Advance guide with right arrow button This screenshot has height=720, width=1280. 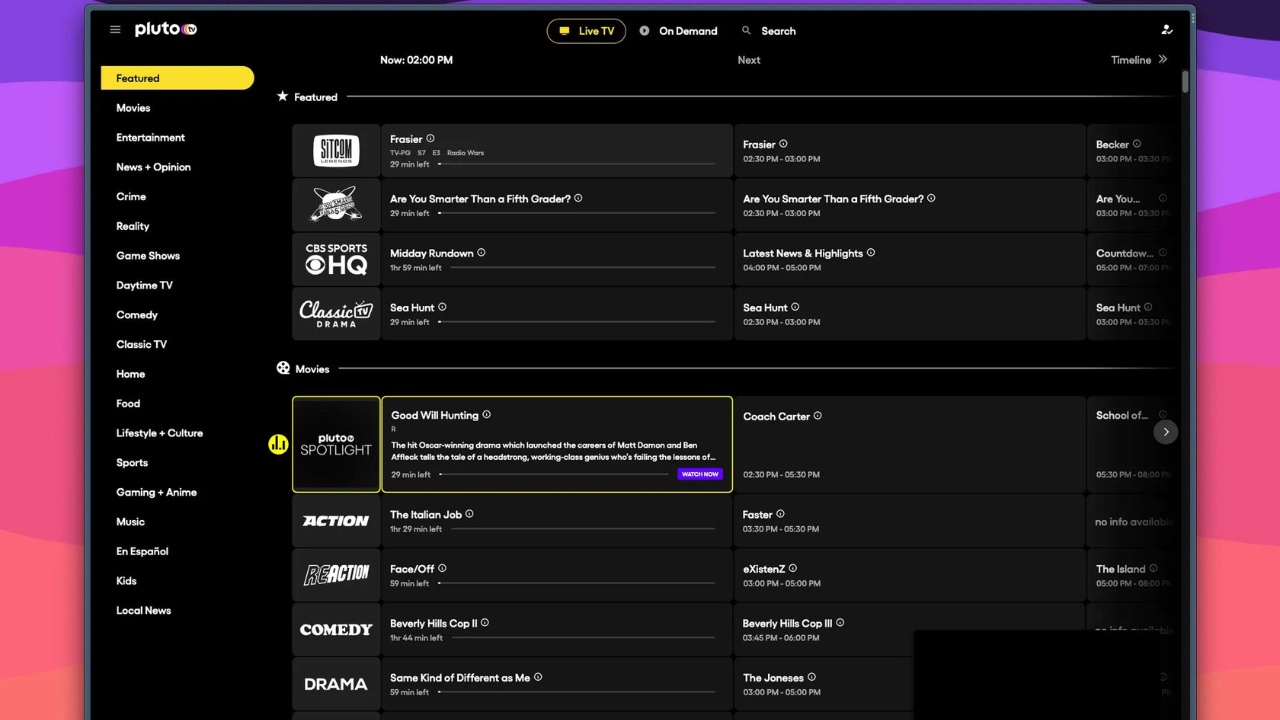(1166, 432)
